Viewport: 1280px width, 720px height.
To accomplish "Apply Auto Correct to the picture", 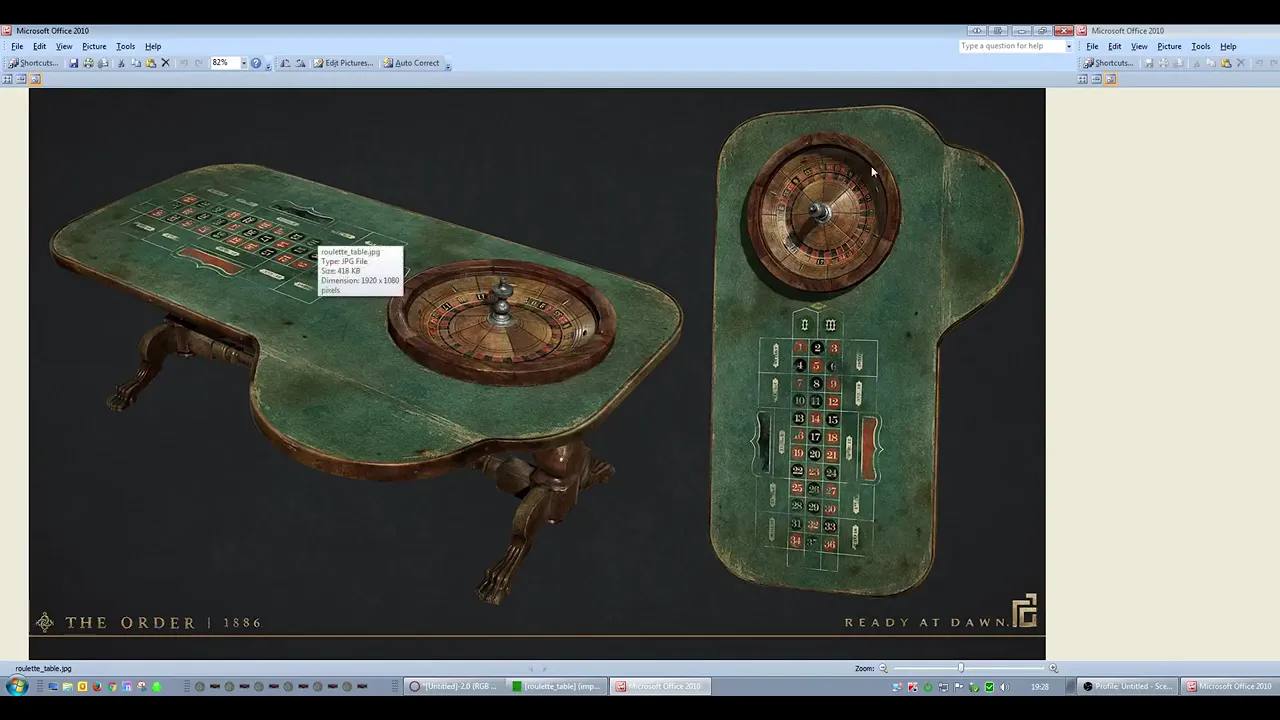I will point(411,63).
